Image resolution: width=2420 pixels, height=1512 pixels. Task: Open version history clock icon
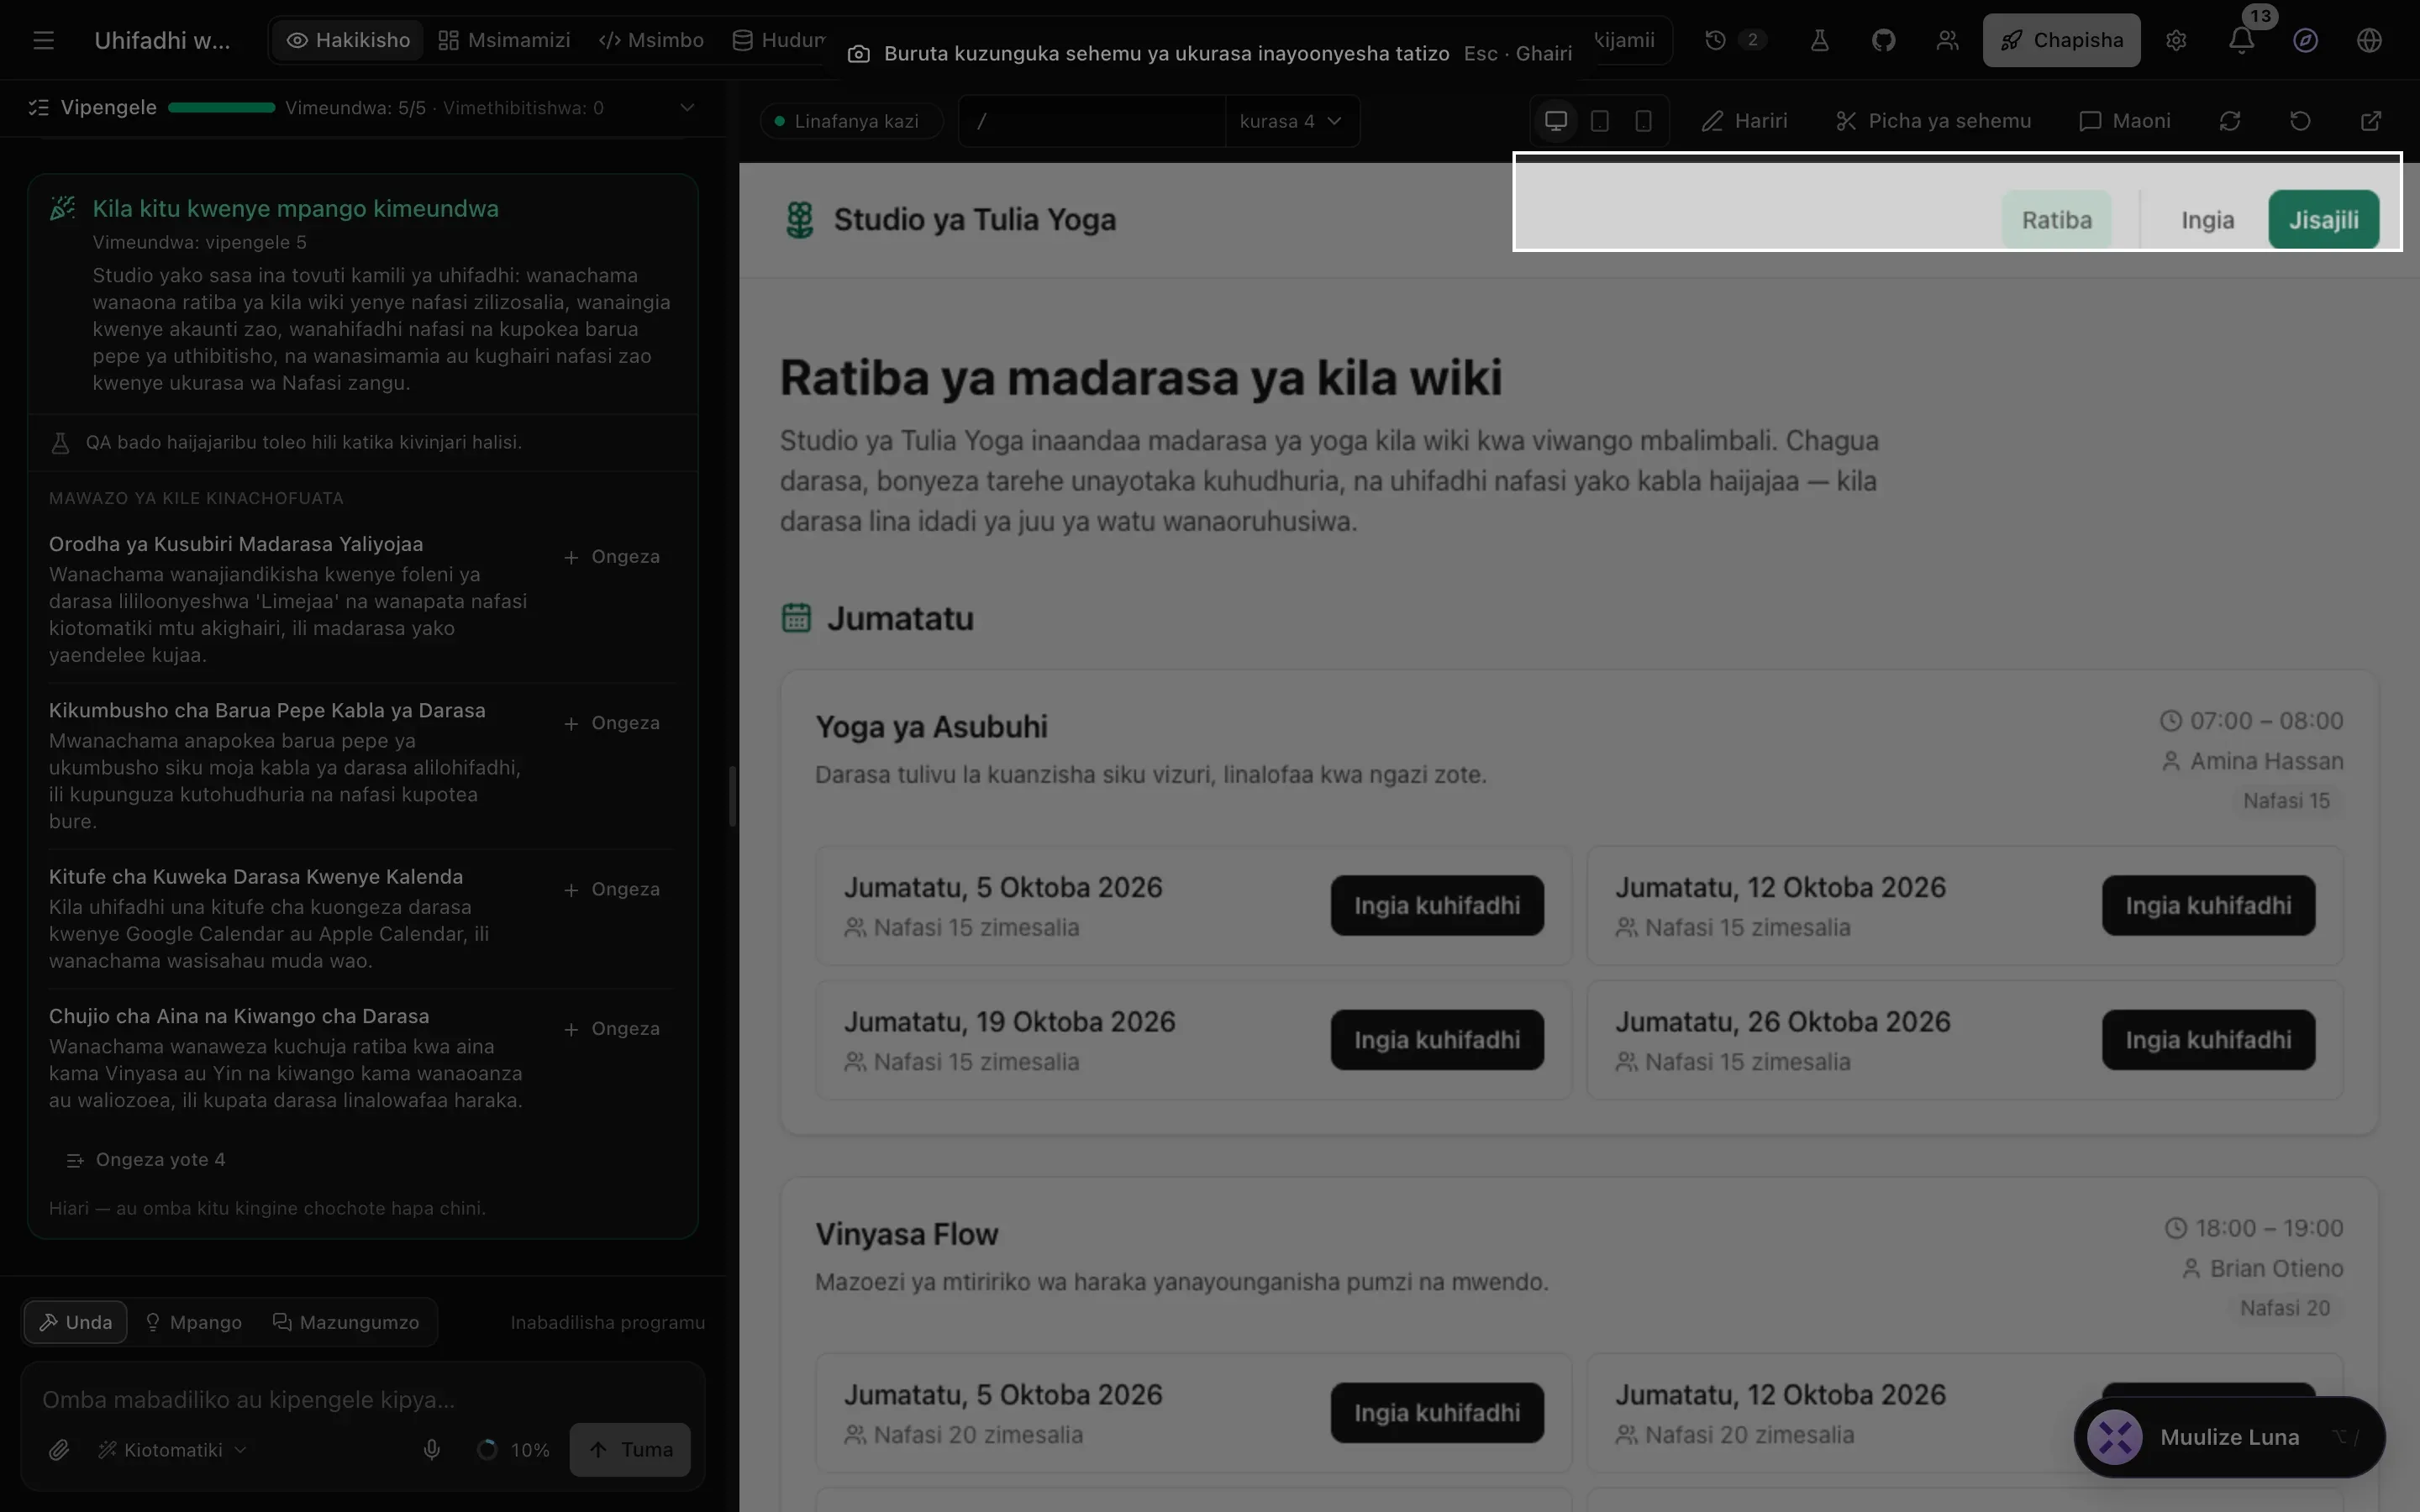click(x=1715, y=40)
